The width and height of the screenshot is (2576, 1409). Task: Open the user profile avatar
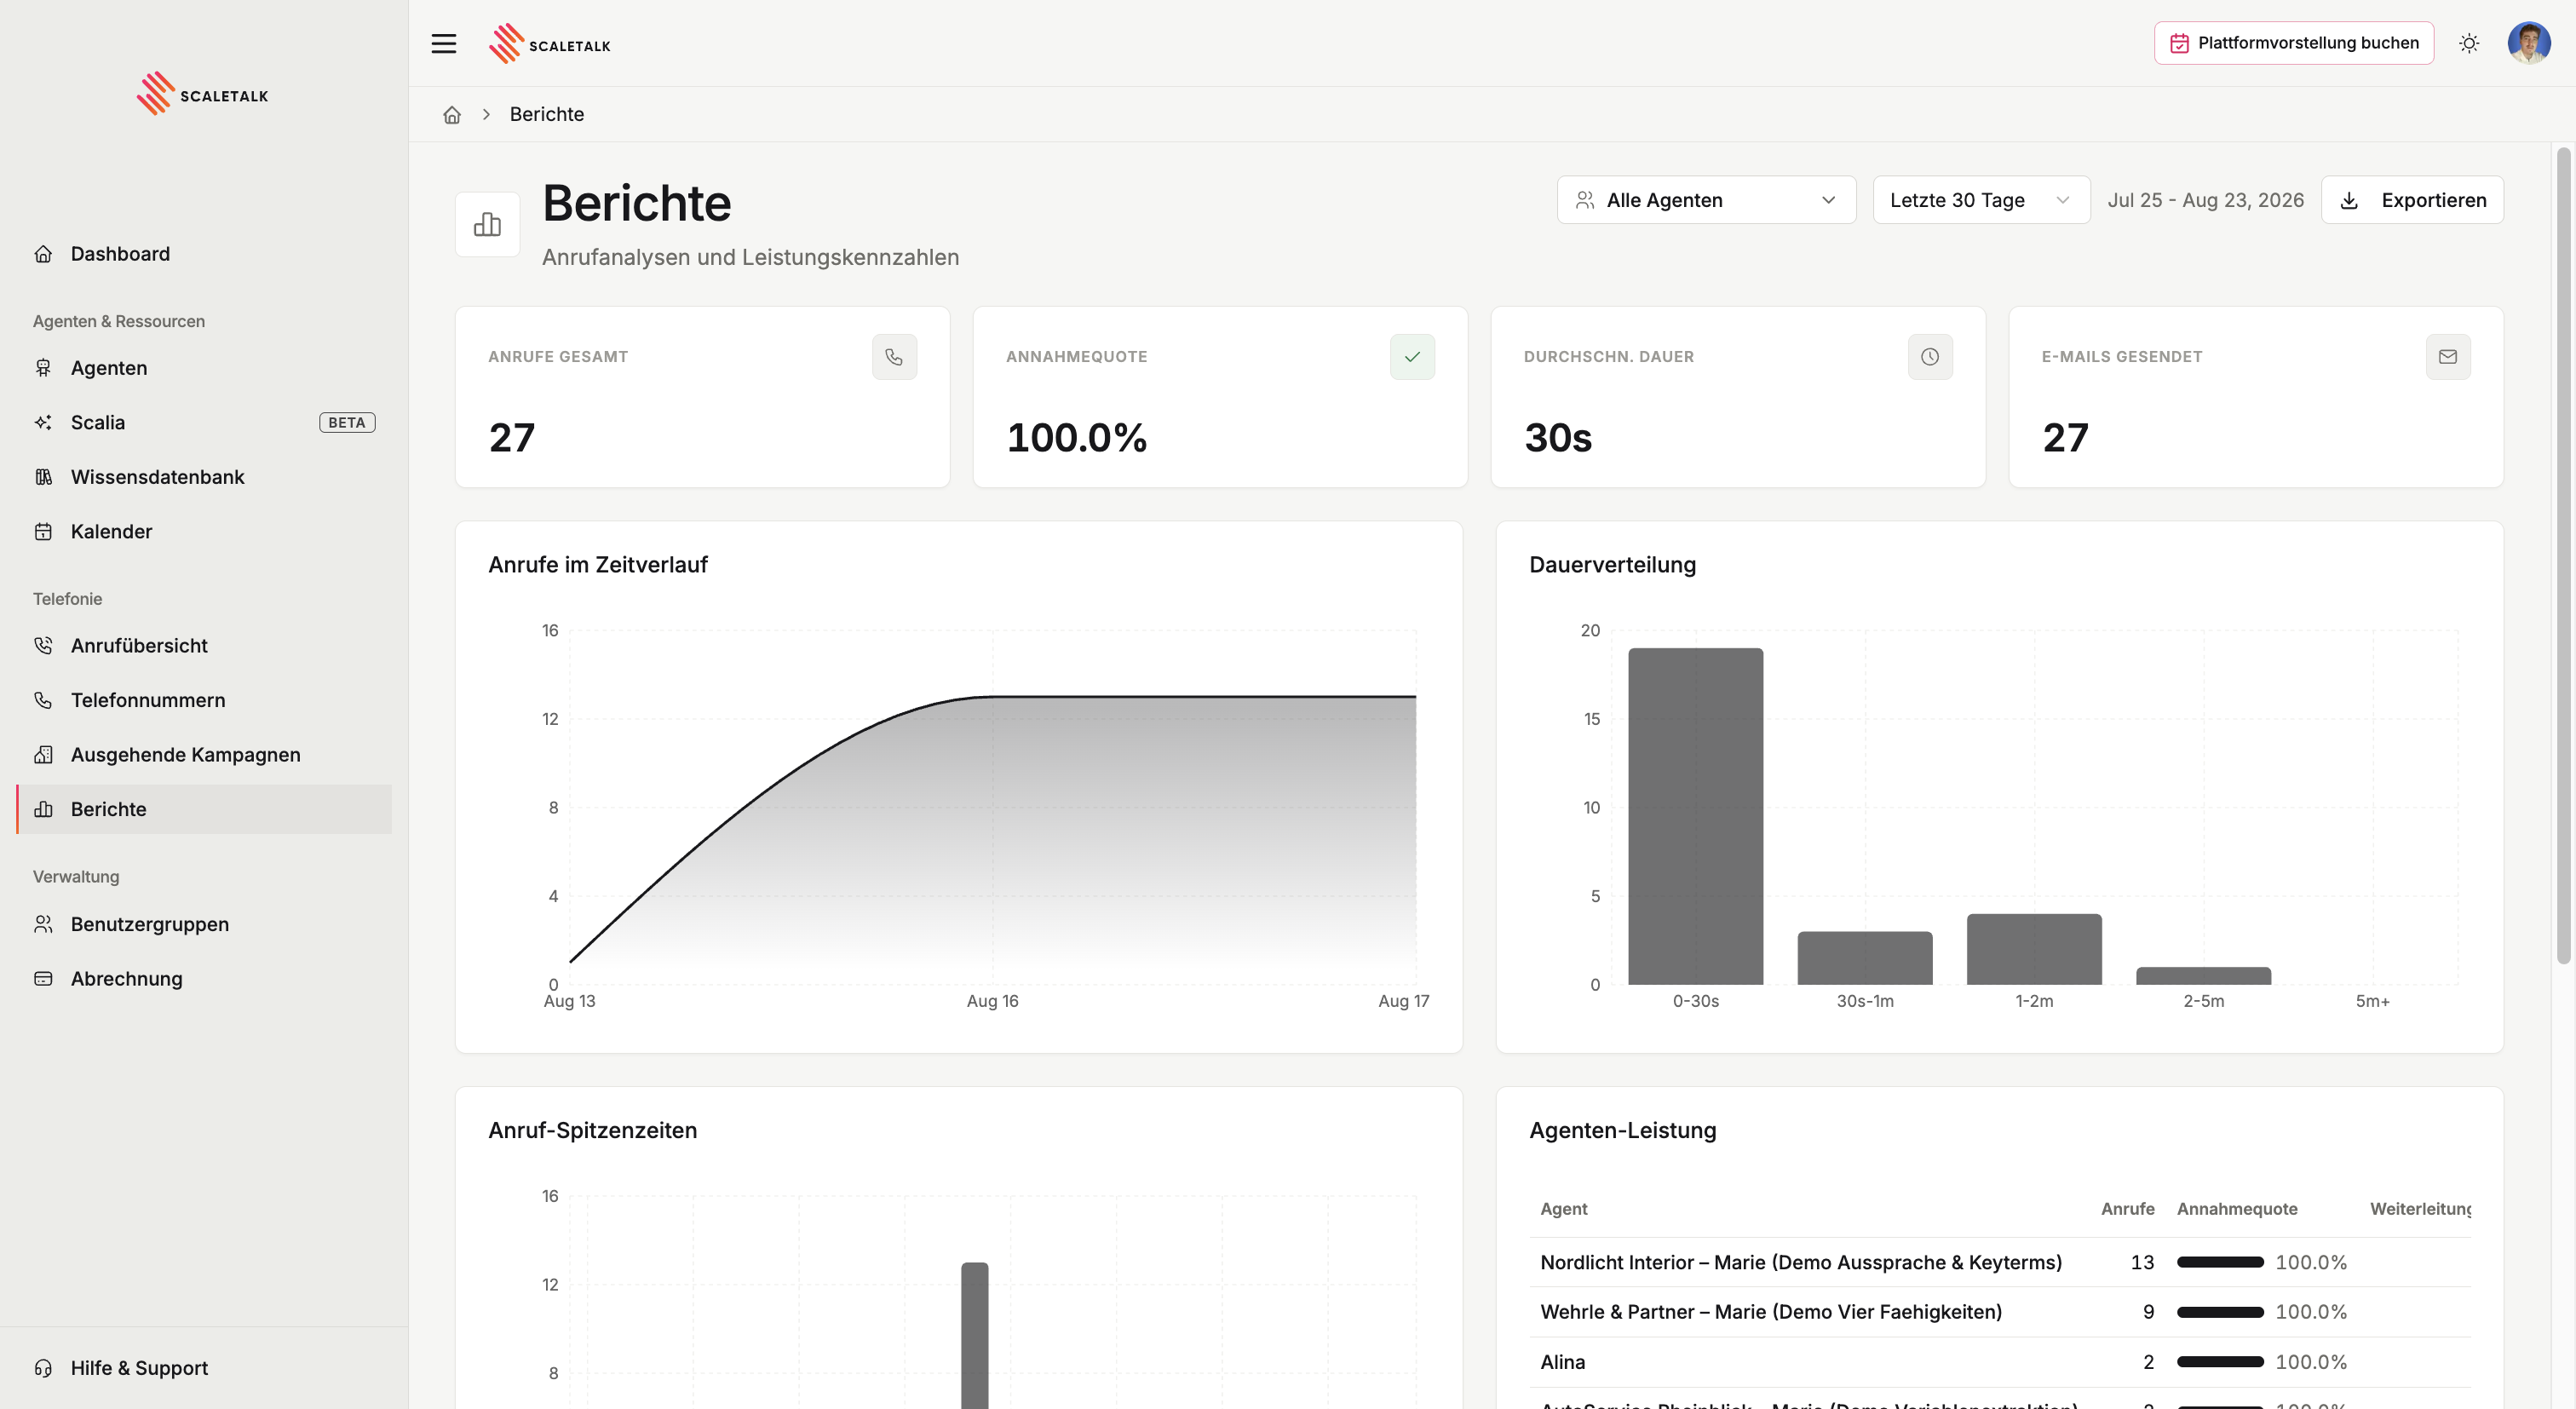coord(2529,43)
